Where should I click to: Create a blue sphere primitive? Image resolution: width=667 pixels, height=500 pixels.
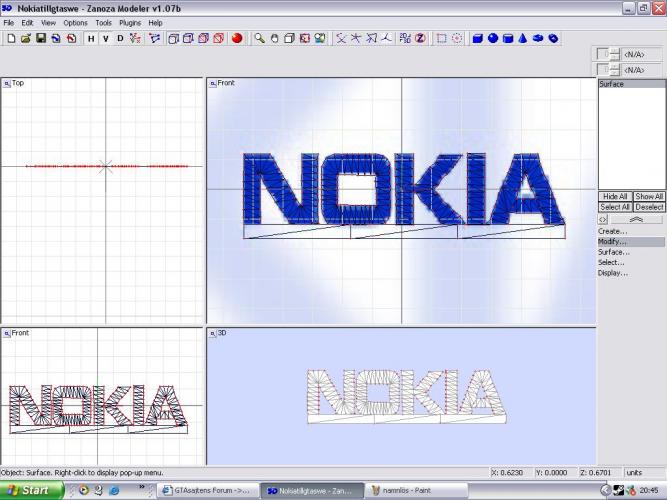pos(493,39)
